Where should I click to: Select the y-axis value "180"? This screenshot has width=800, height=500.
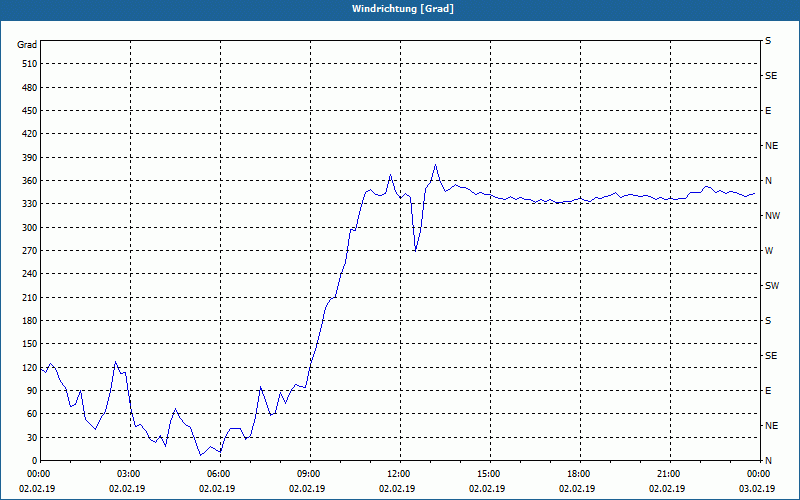tap(30, 320)
